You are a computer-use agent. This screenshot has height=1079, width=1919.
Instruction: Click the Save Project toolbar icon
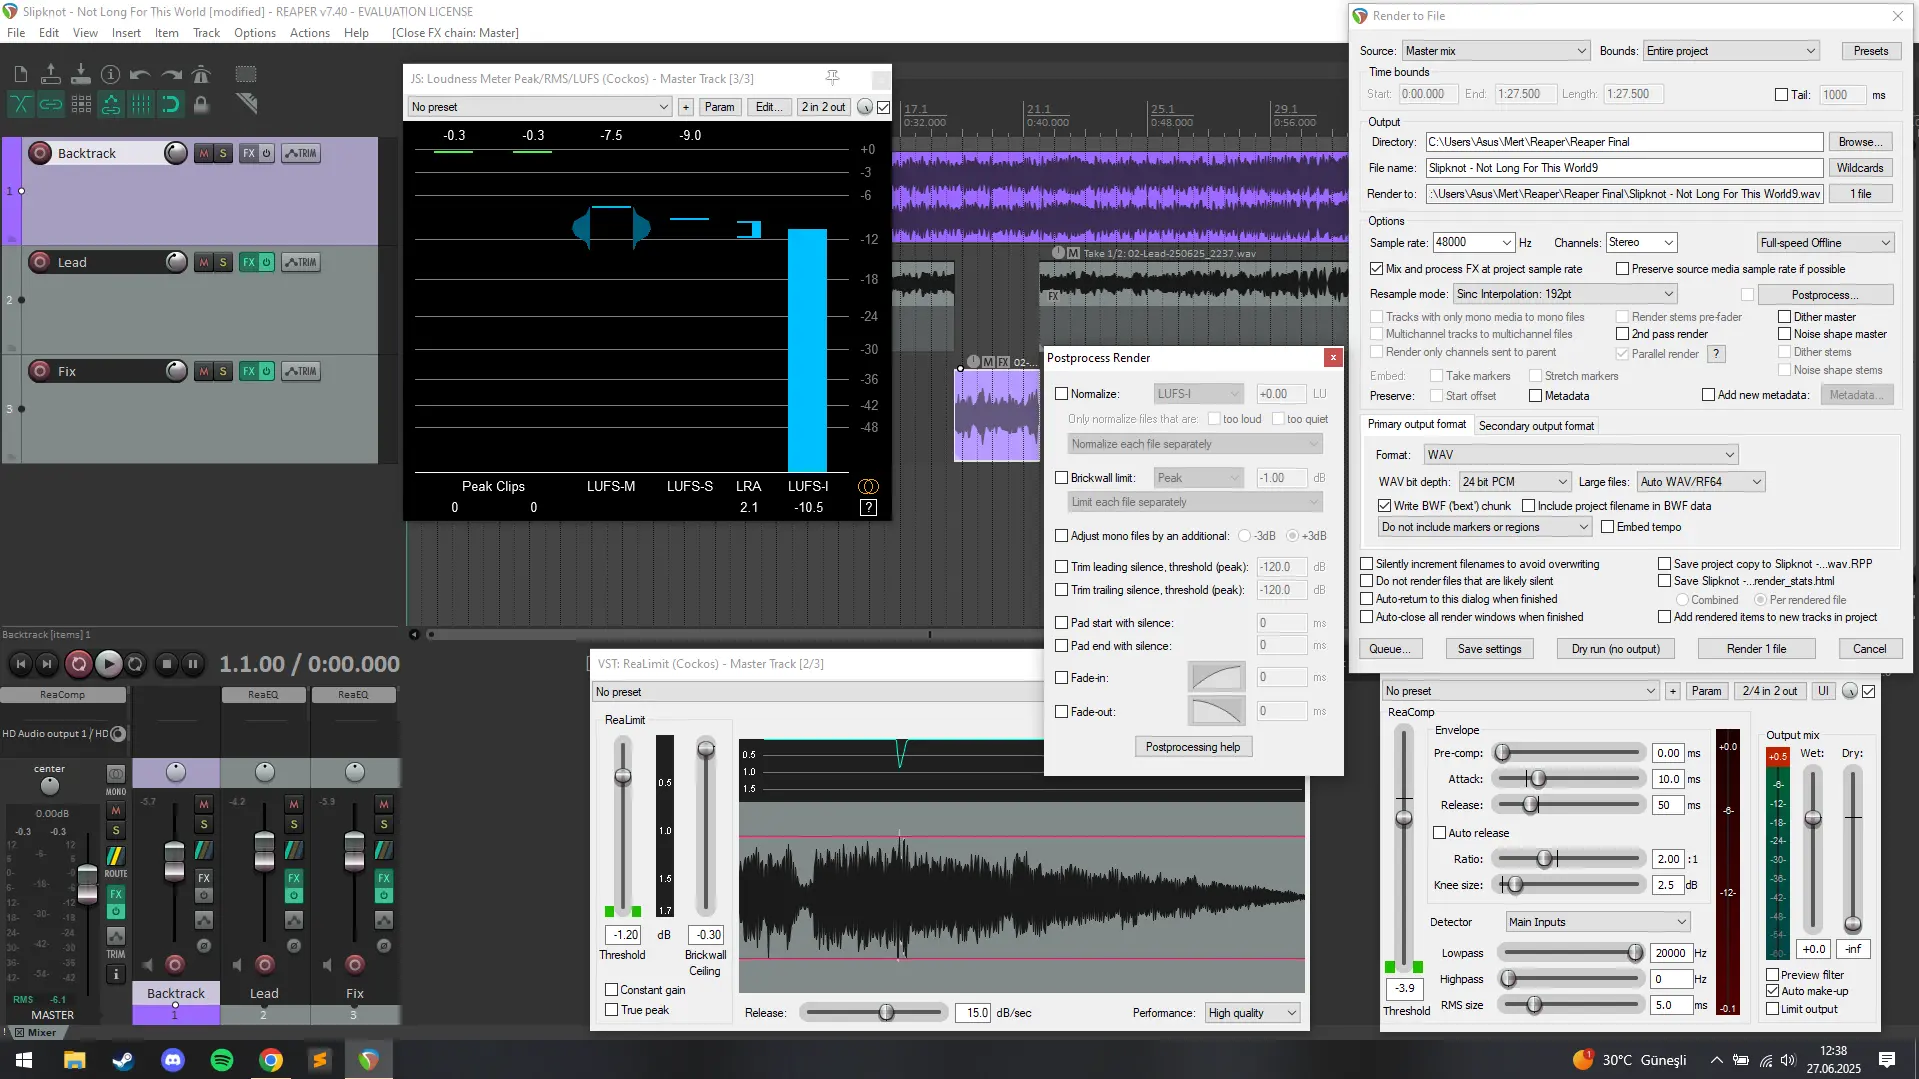click(81, 74)
